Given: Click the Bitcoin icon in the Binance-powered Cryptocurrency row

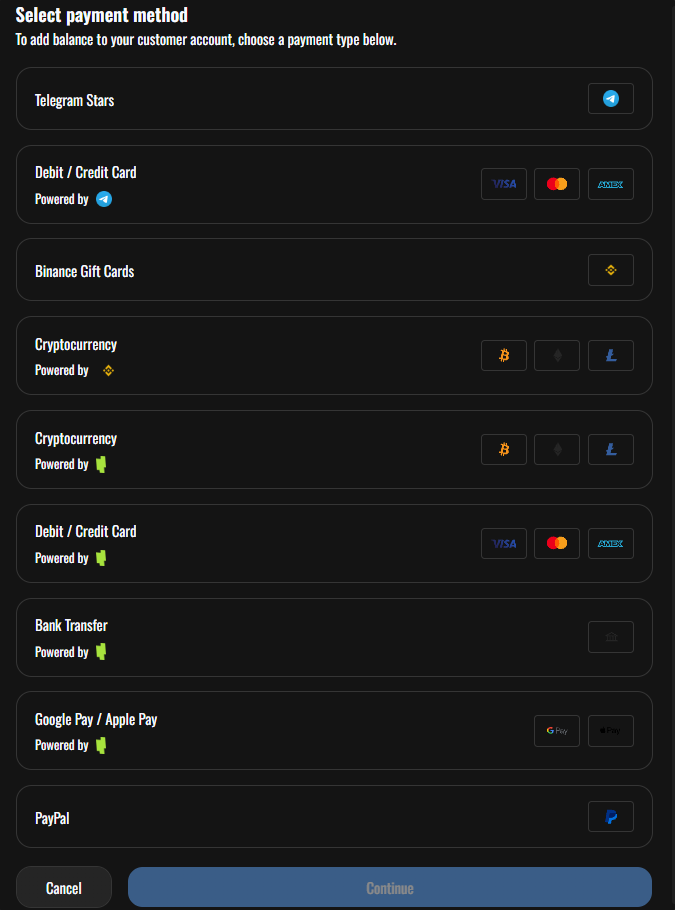Looking at the screenshot, I should click(x=504, y=355).
